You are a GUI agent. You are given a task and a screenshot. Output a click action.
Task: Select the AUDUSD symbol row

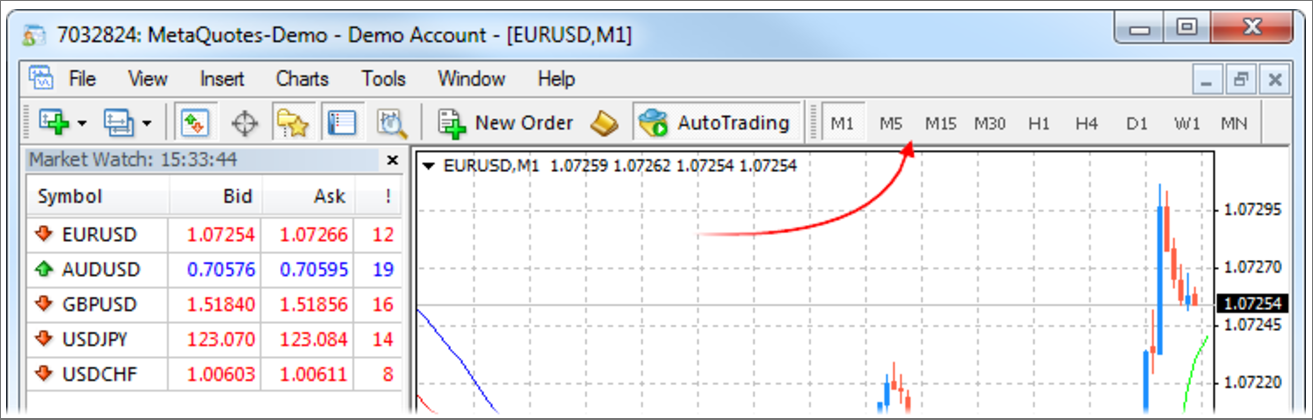[x=215, y=270]
